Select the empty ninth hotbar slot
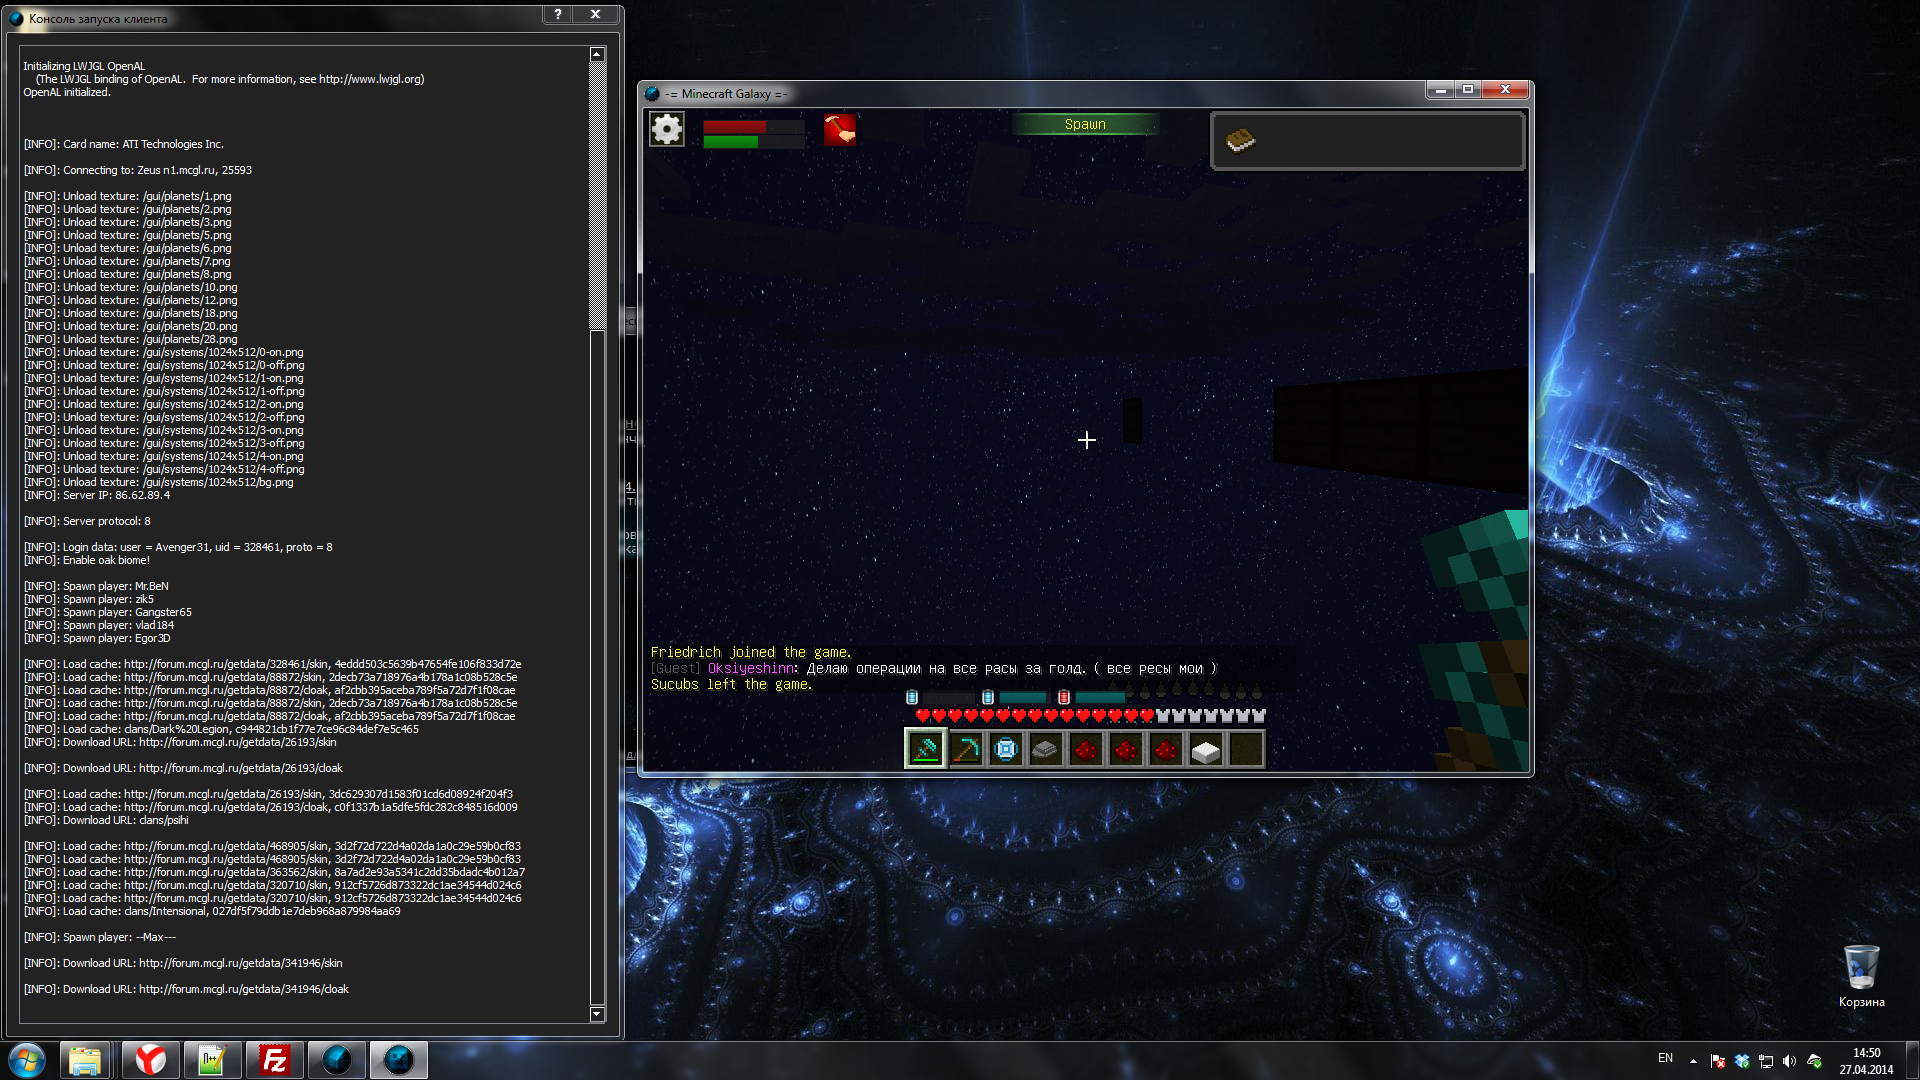 click(x=1246, y=749)
